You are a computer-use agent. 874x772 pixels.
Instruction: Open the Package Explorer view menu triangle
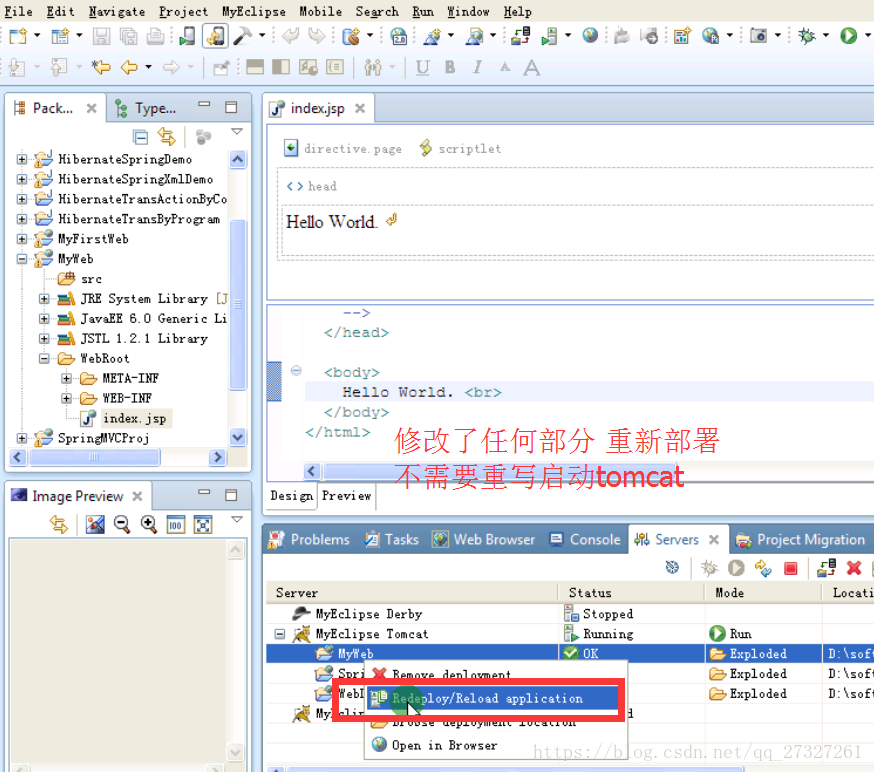point(237,132)
